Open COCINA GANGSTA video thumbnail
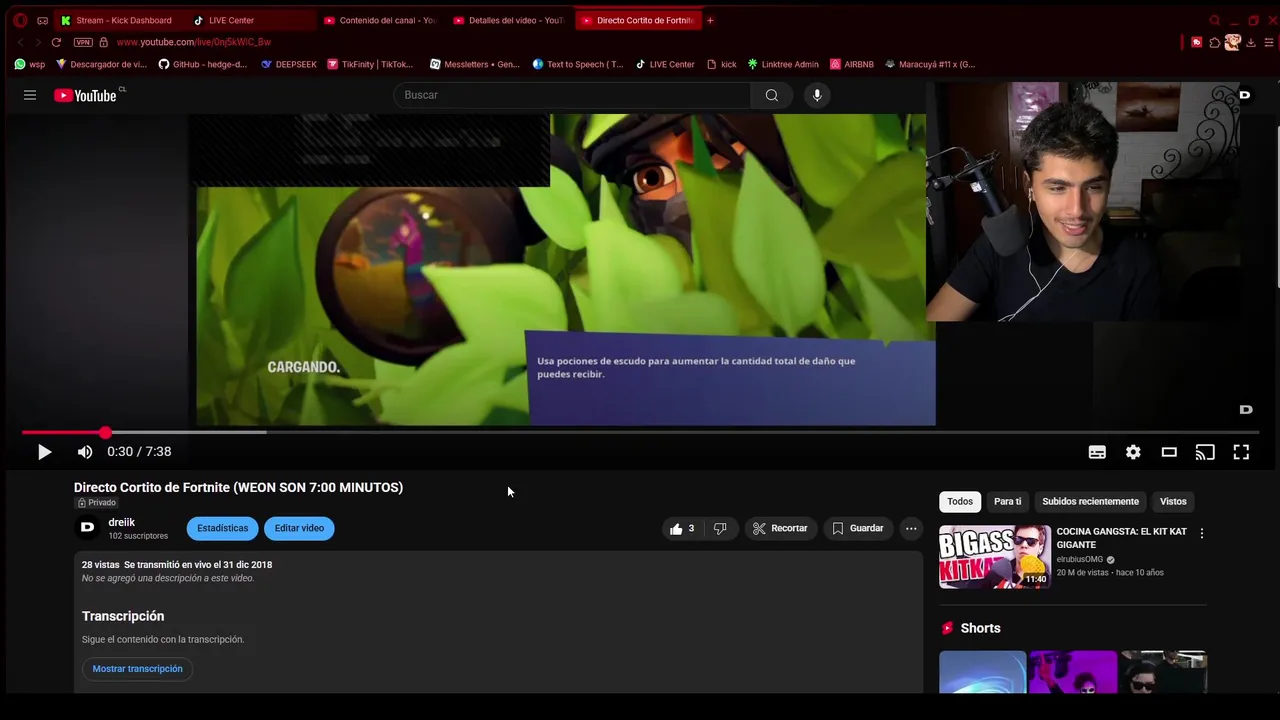The height and width of the screenshot is (720, 1280). coord(995,557)
